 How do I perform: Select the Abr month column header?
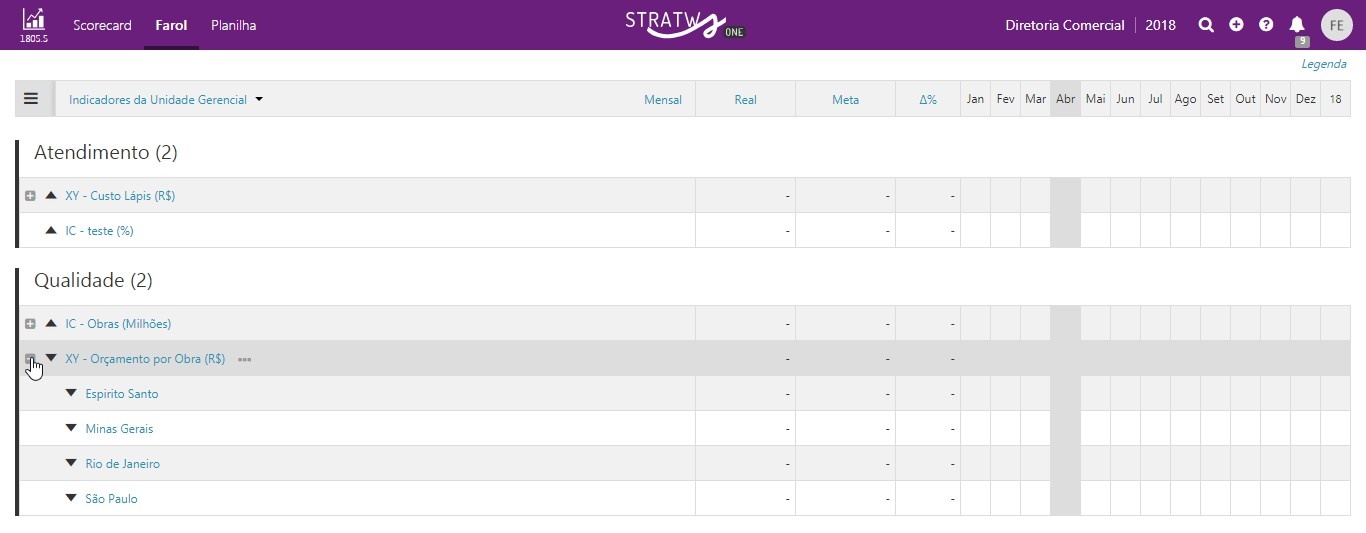[1065, 99]
